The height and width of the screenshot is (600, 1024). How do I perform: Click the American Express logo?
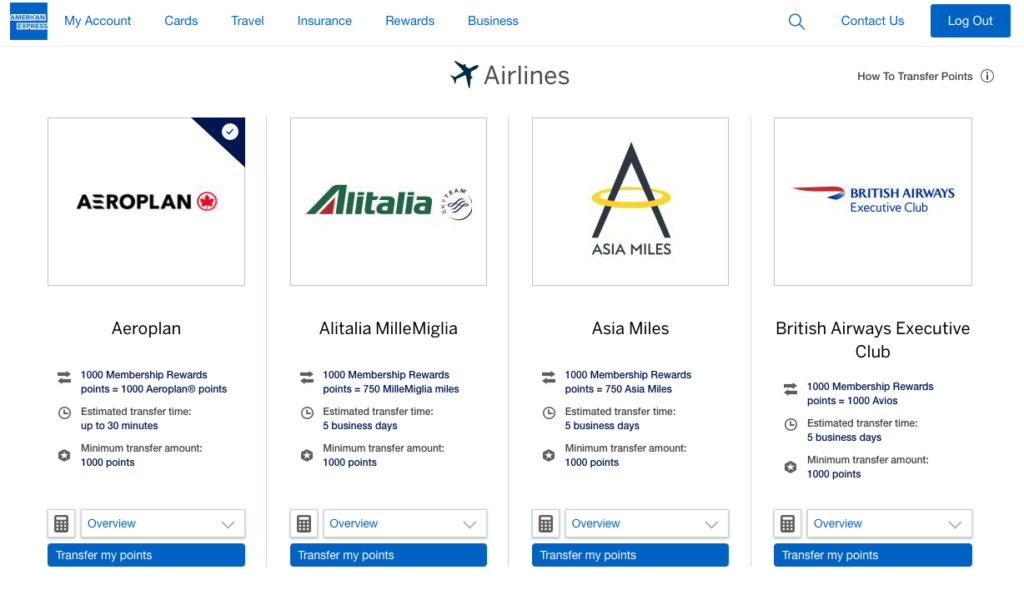[x=28, y=20]
